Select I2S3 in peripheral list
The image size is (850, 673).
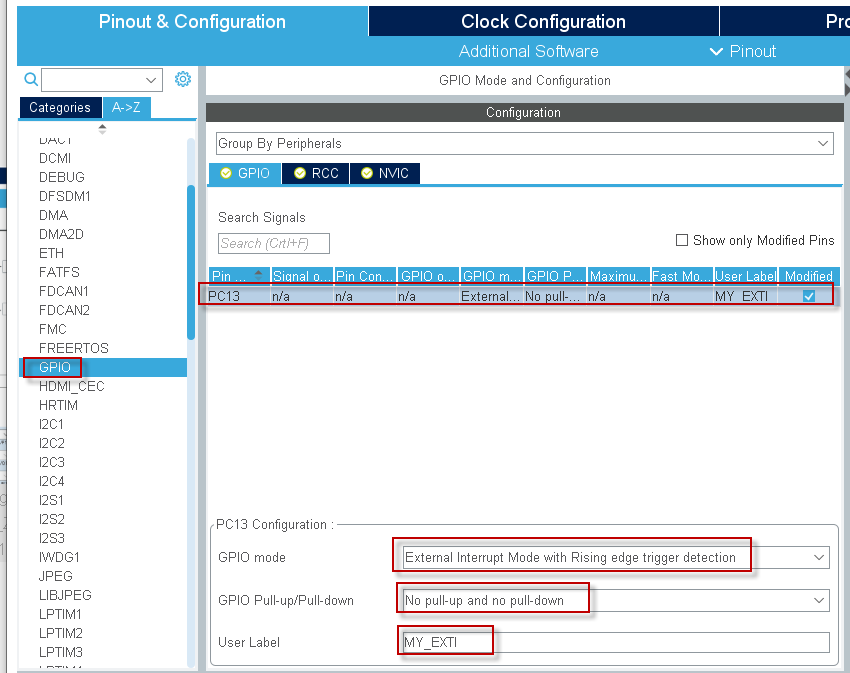[x=51, y=538]
